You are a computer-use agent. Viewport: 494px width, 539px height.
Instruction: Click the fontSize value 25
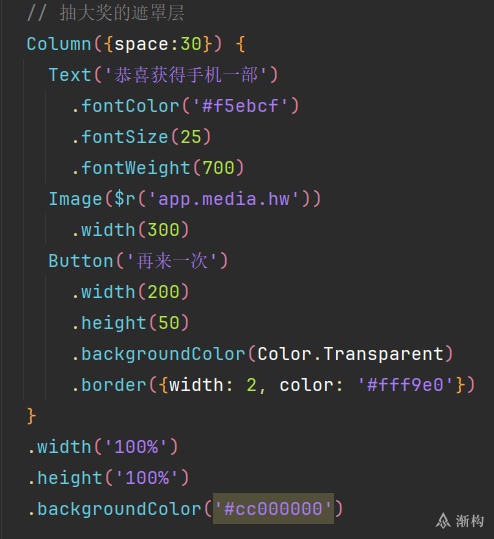[x=191, y=137]
